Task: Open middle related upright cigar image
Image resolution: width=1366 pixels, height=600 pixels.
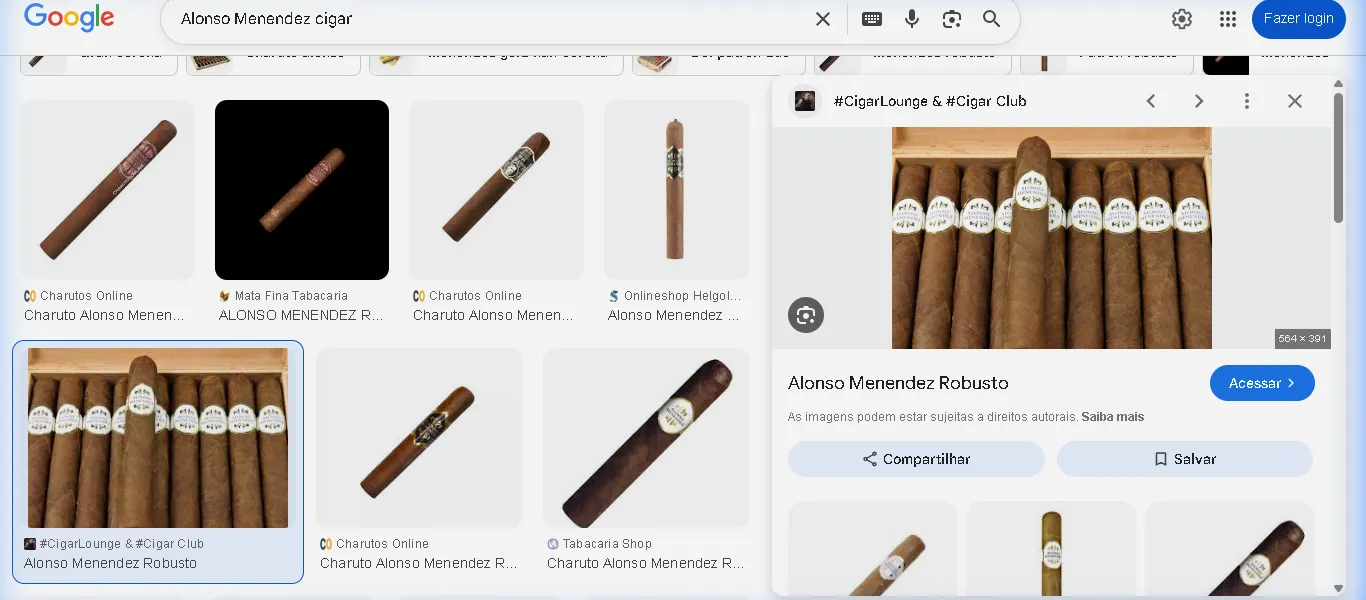Action: (1051, 548)
